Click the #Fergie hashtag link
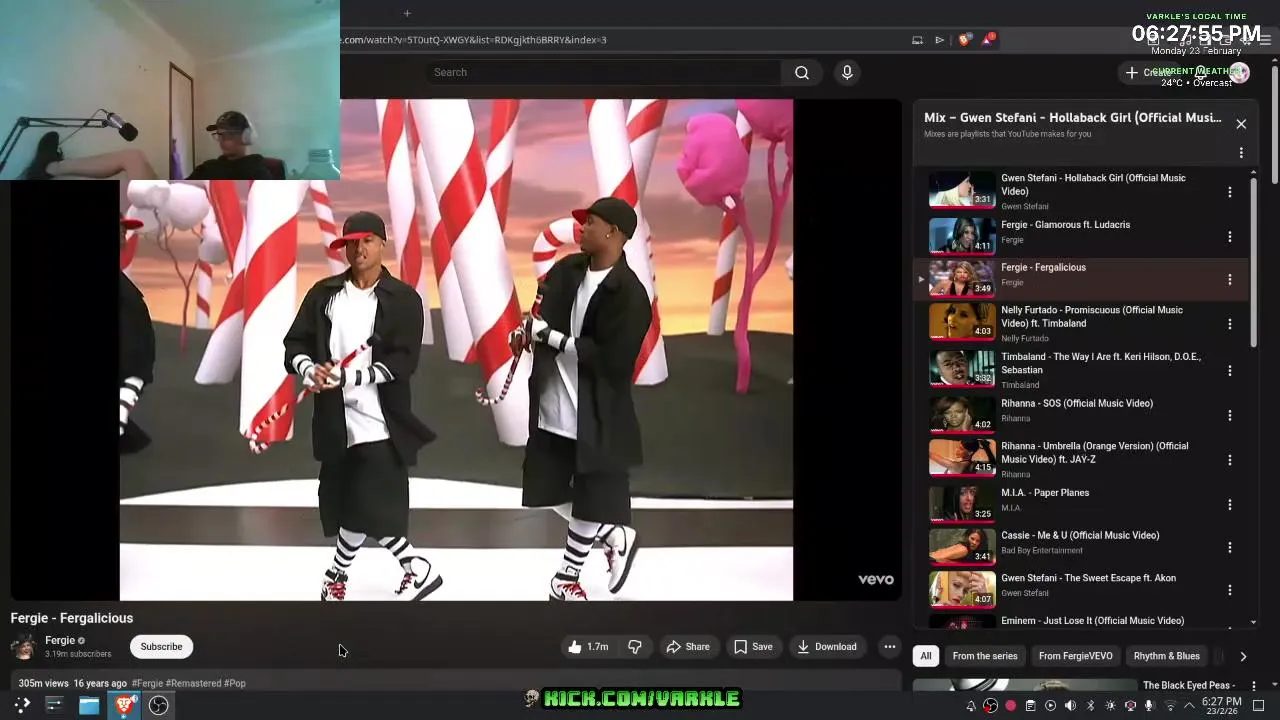The width and height of the screenshot is (1280, 720). (147, 683)
